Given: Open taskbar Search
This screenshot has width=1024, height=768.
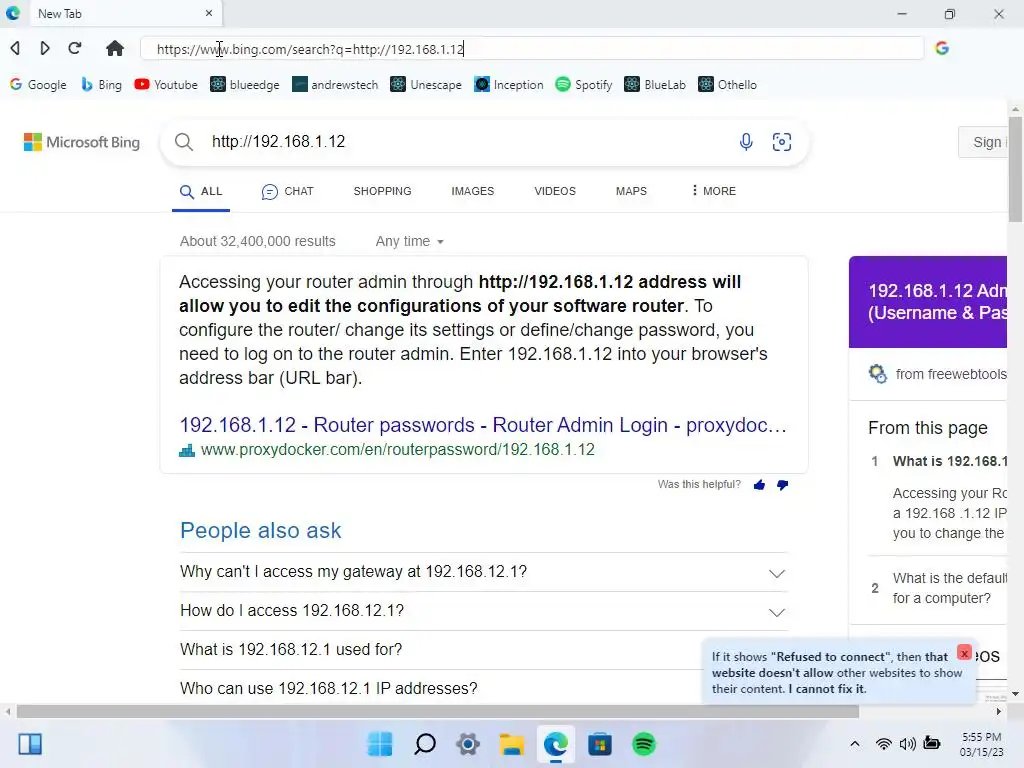Looking at the screenshot, I should tap(425, 744).
